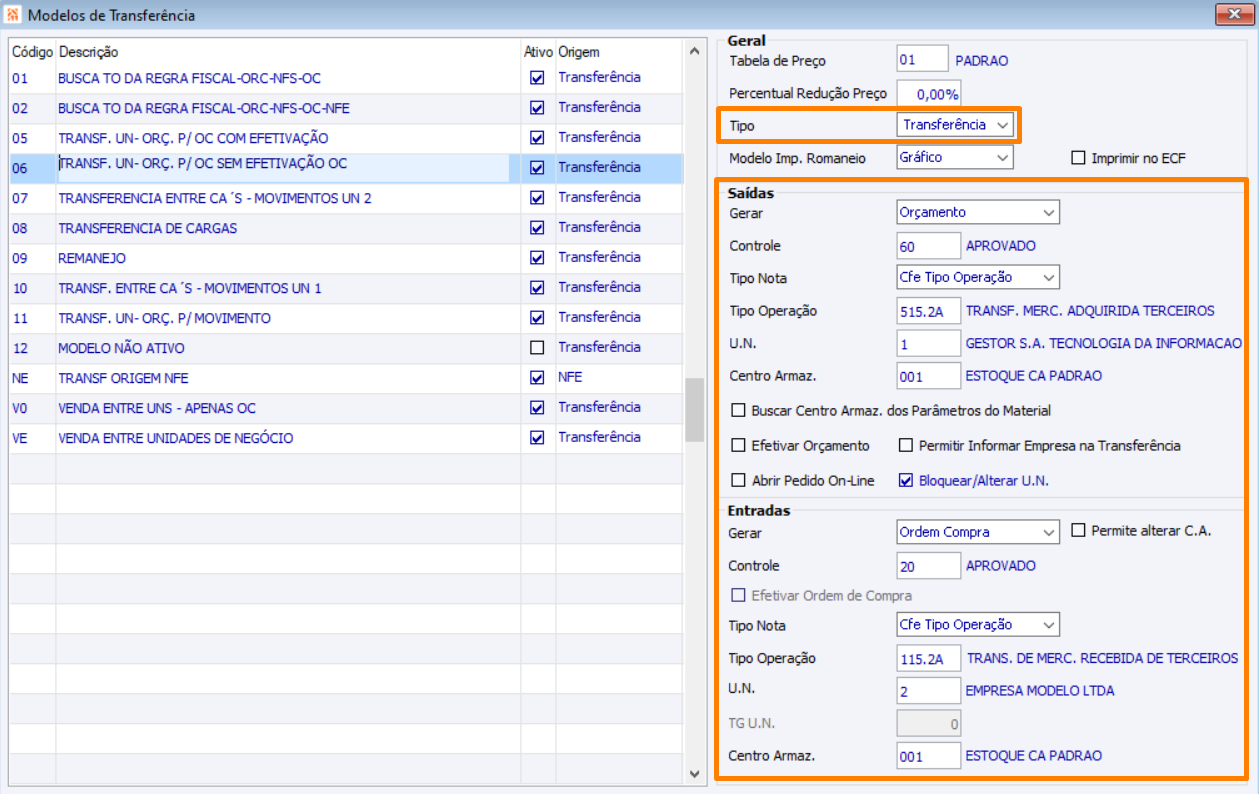
Task: Click Saídas Centro Armaz. field 001
Action: [x=929, y=376]
